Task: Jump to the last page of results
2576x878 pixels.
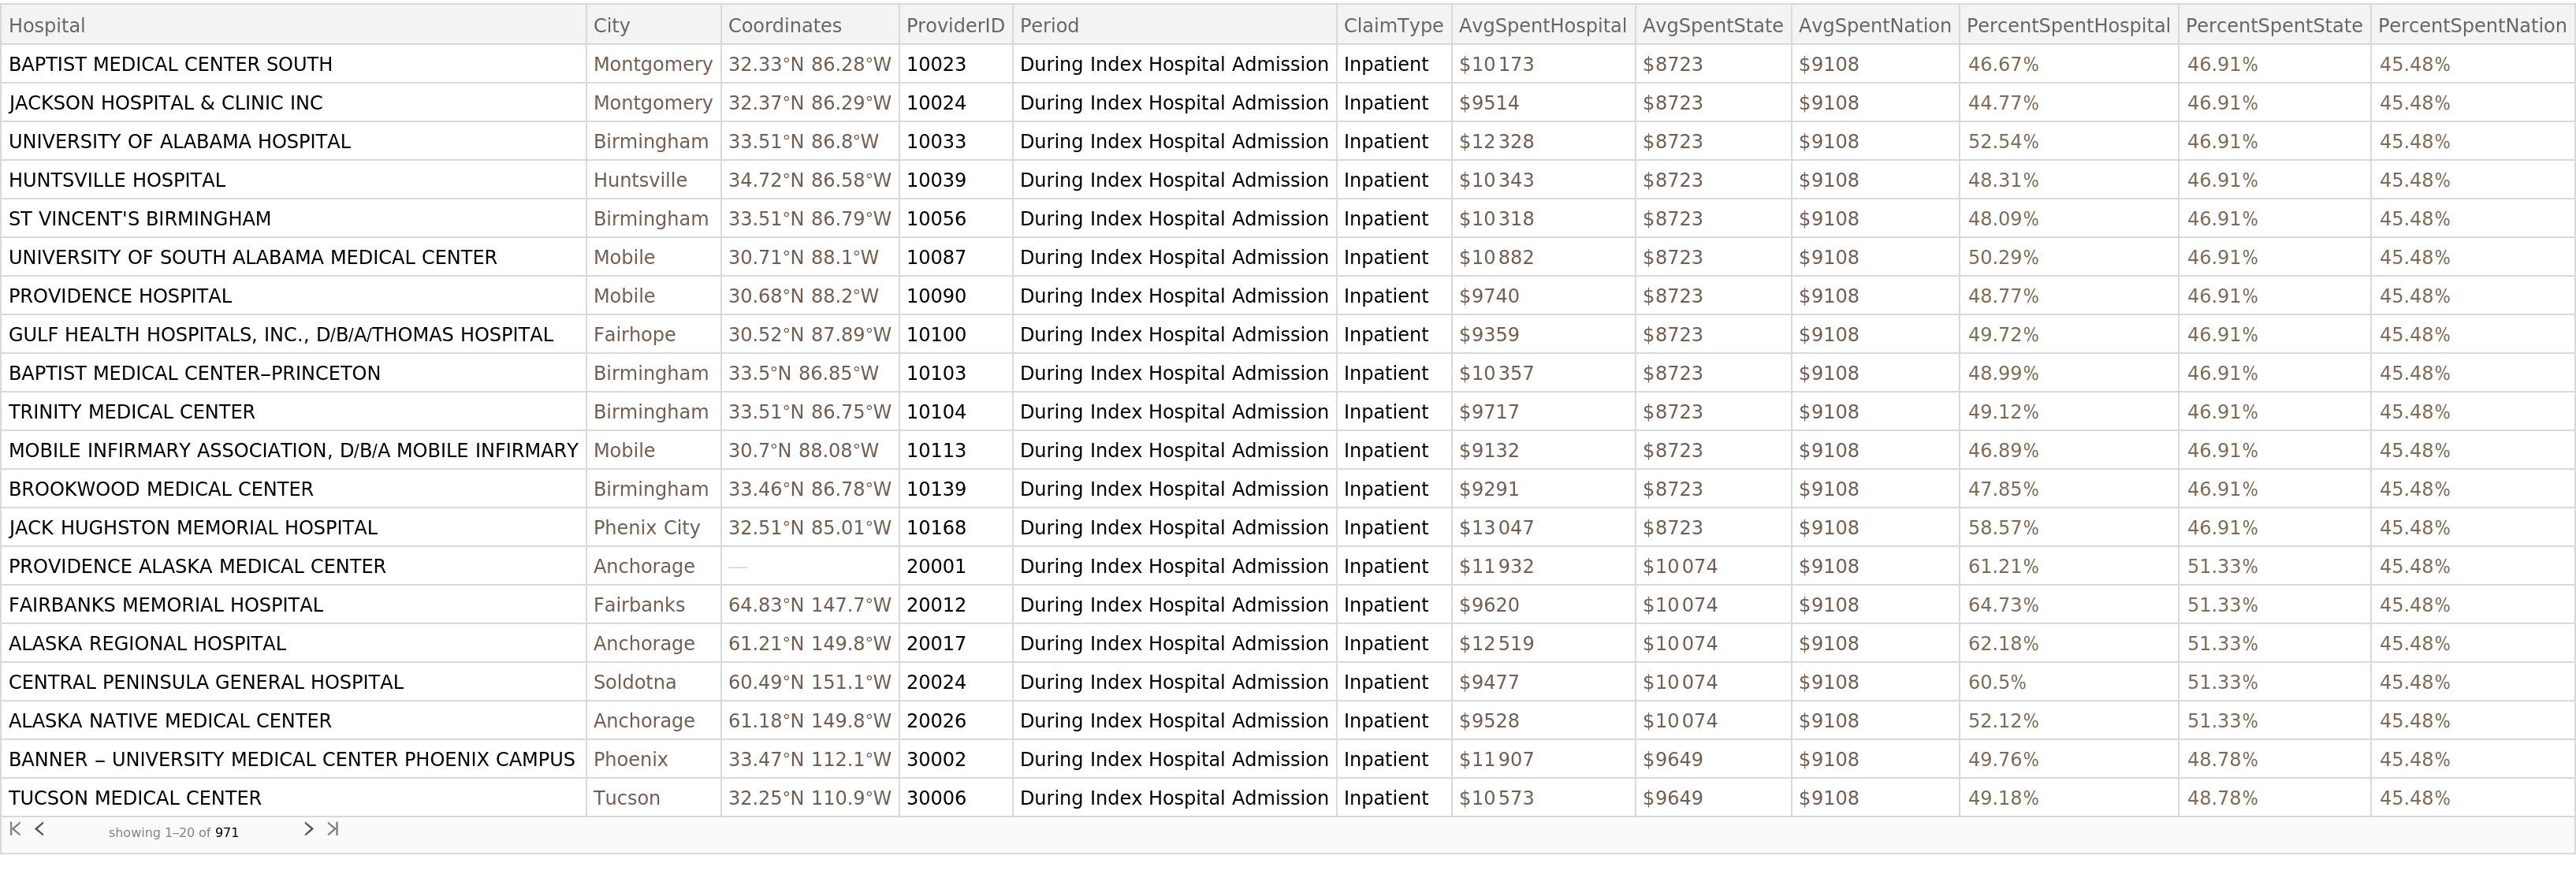Action: click(333, 829)
